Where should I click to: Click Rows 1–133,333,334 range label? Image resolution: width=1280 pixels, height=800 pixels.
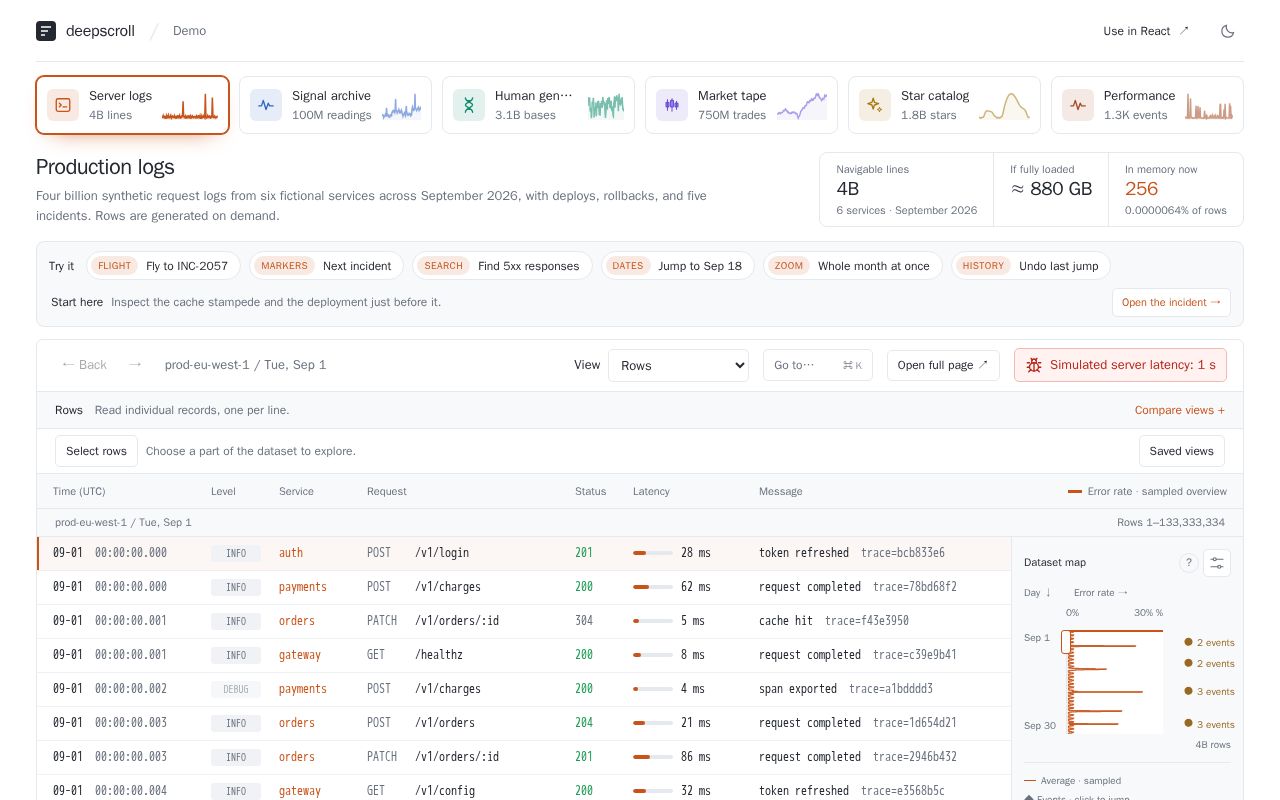1171,522
